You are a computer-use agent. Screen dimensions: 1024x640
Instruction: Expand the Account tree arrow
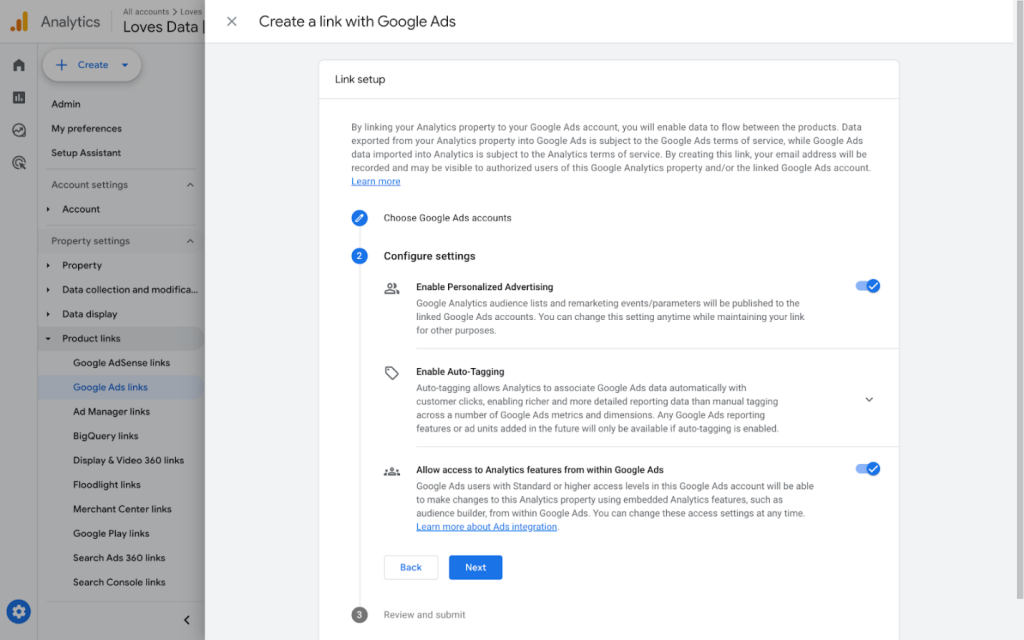pyautogui.click(x=48, y=210)
